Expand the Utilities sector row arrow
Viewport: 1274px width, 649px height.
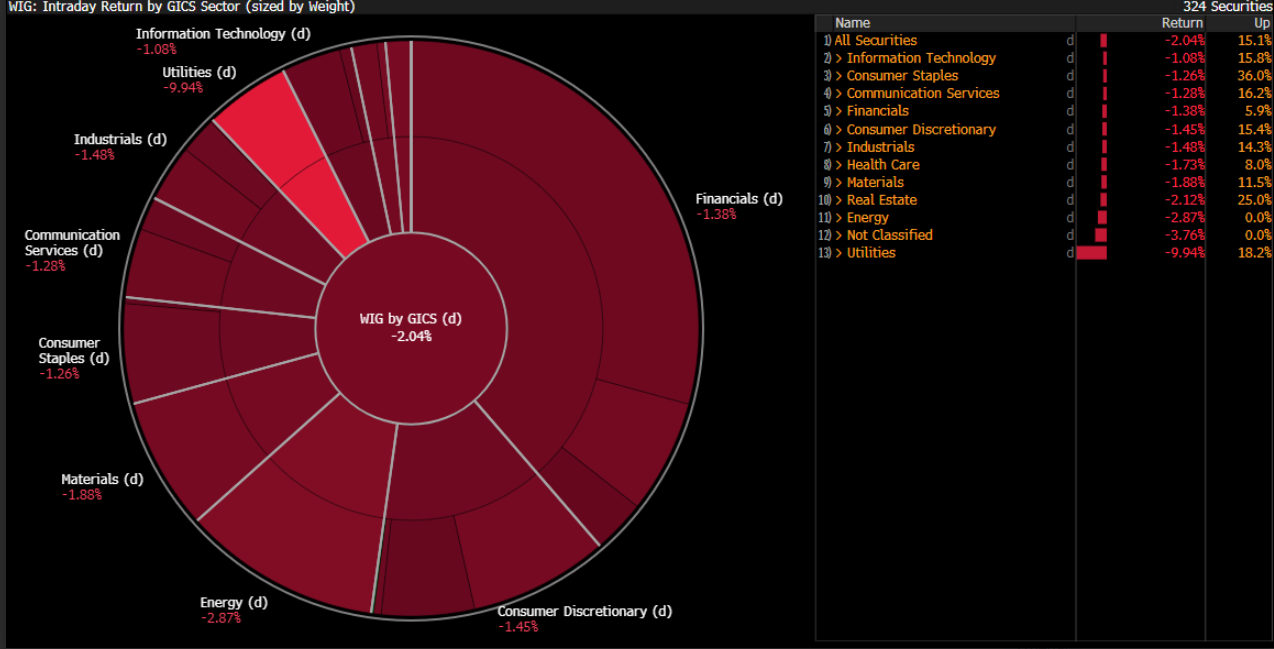pyautogui.click(x=839, y=253)
